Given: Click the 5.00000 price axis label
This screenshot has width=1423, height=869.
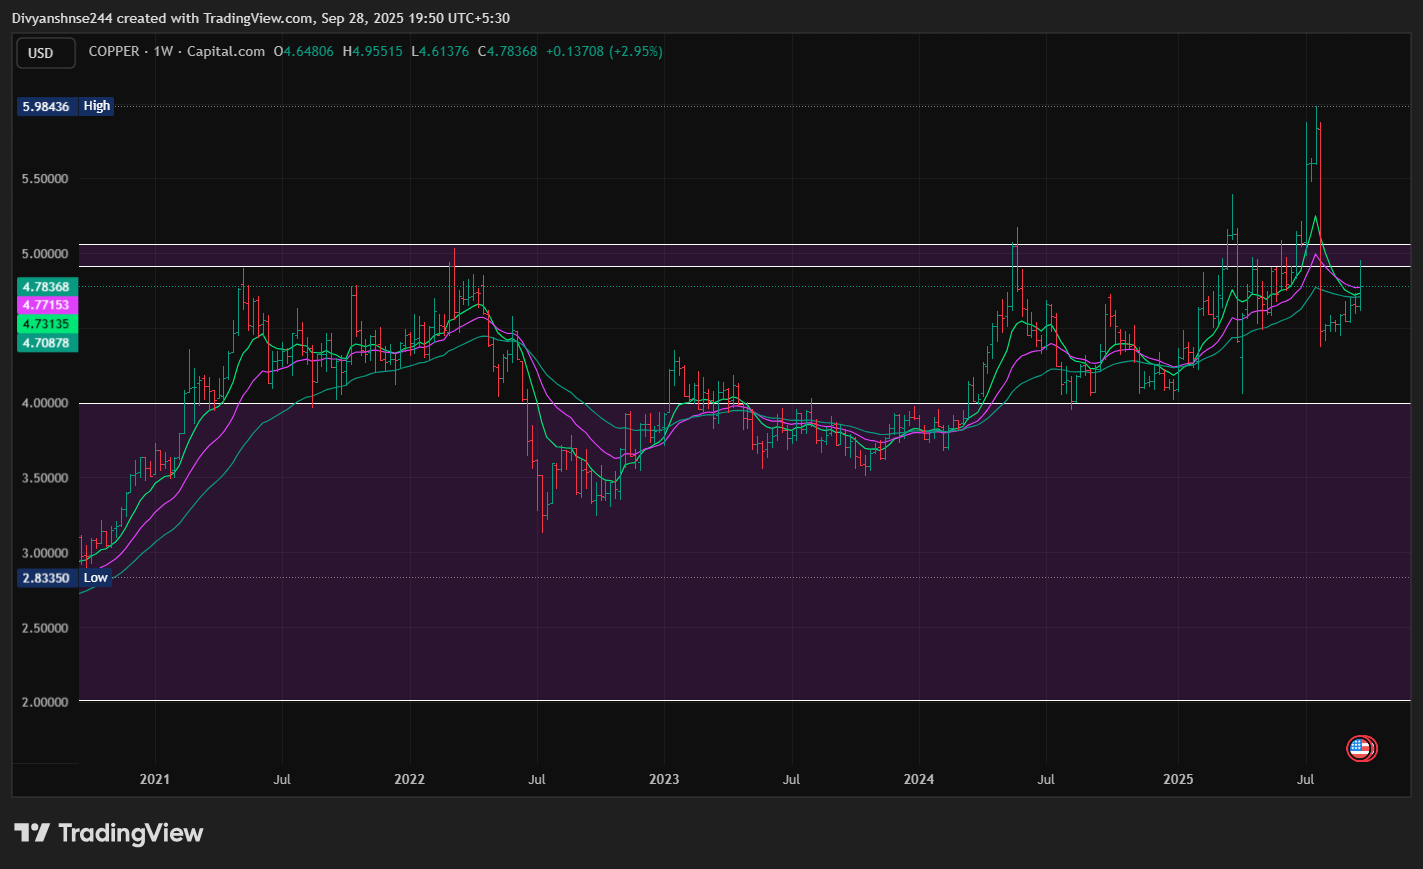Looking at the screenshot, I should 45,254.
